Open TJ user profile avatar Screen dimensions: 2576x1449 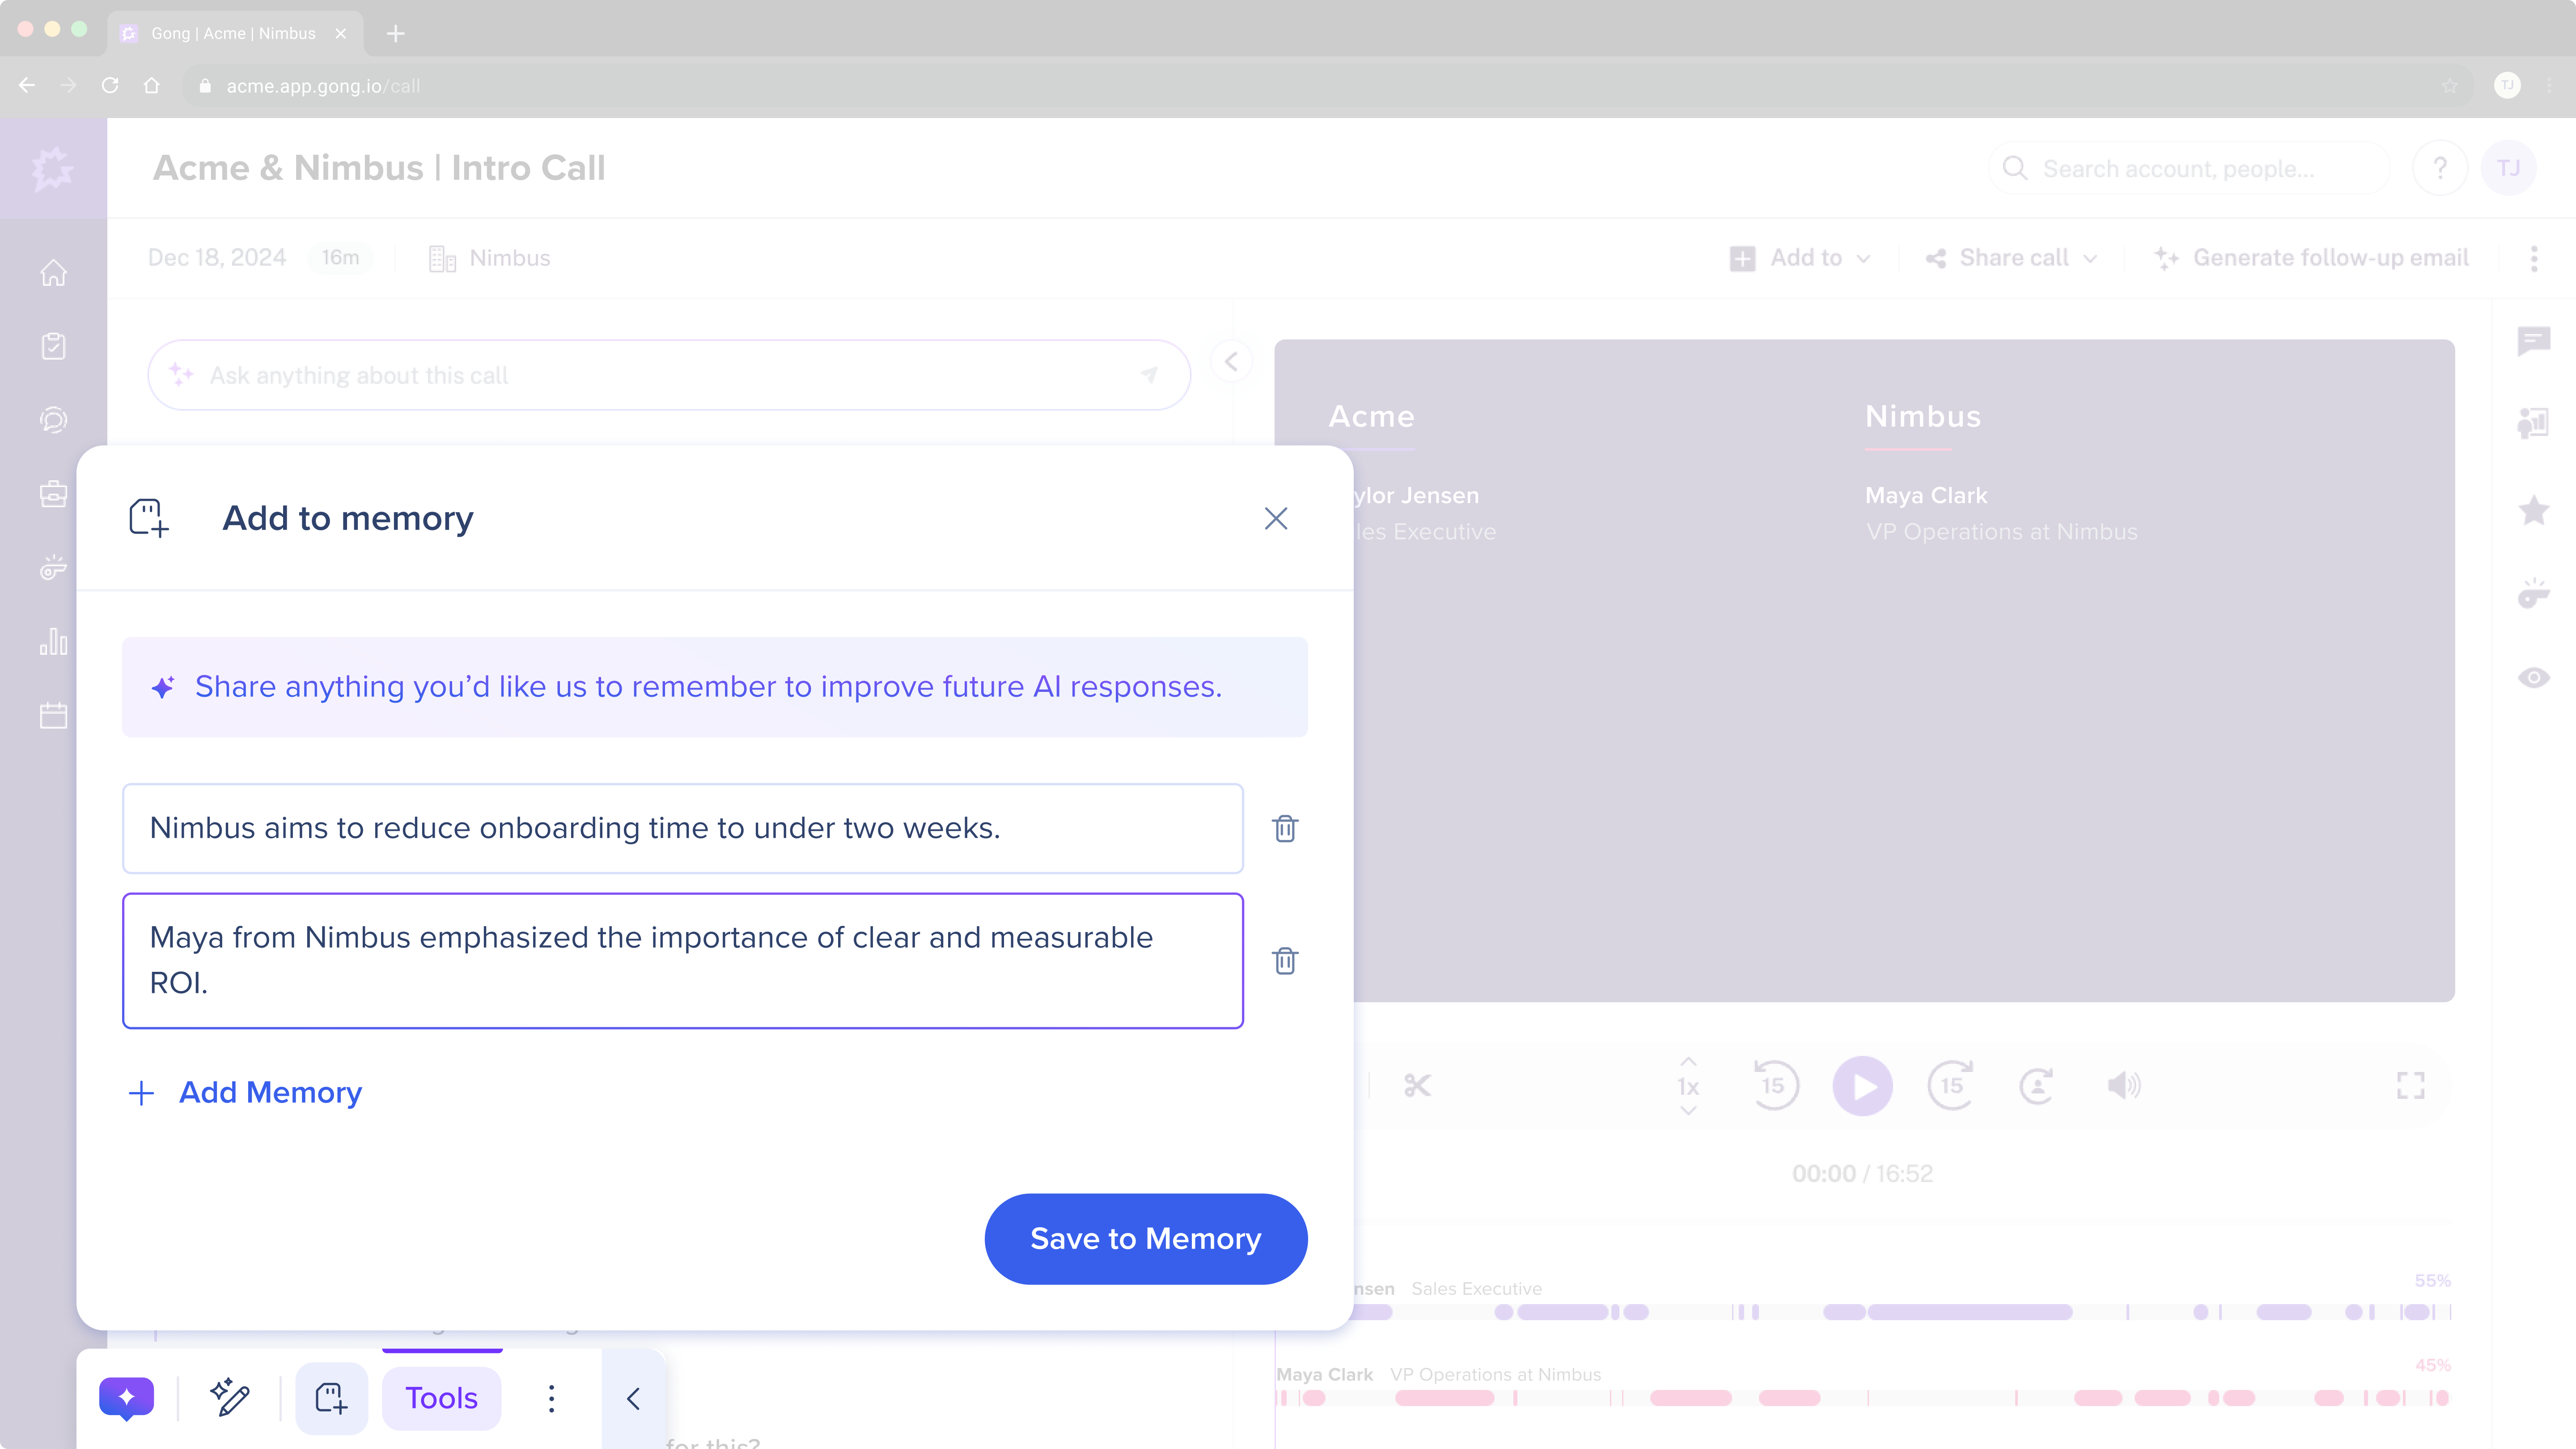pyautogui.click(x=2508, y=168)
